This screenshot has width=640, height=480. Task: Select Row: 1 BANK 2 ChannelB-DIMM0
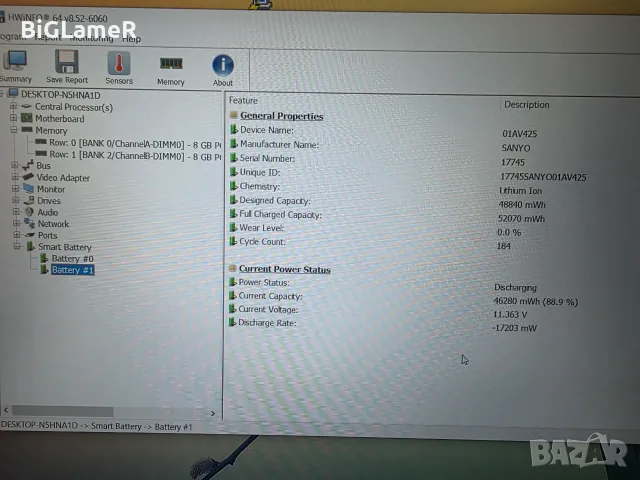[134, 156]
